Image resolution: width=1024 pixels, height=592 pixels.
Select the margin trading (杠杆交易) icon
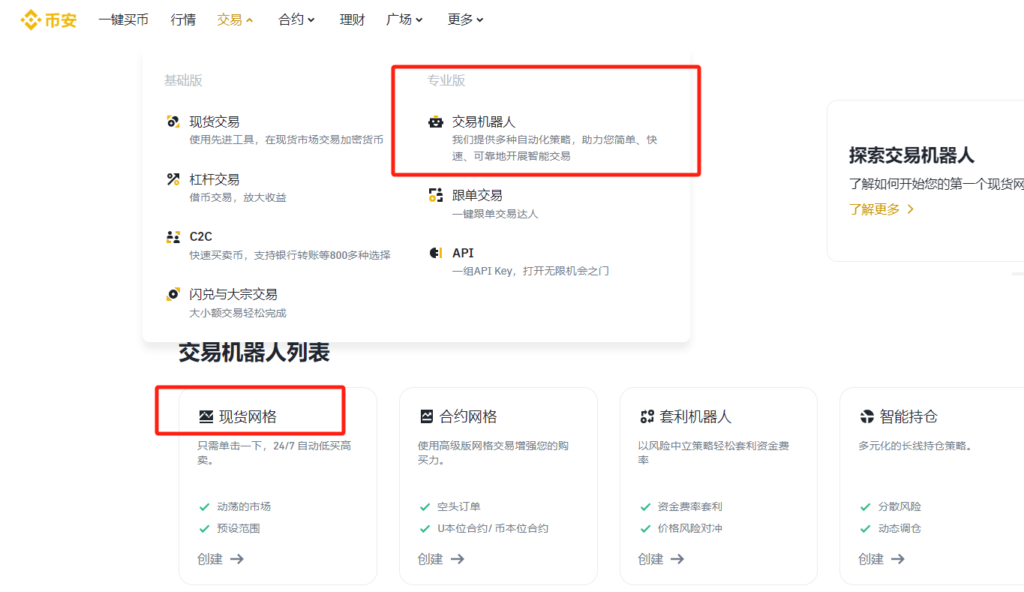[173, 179]
